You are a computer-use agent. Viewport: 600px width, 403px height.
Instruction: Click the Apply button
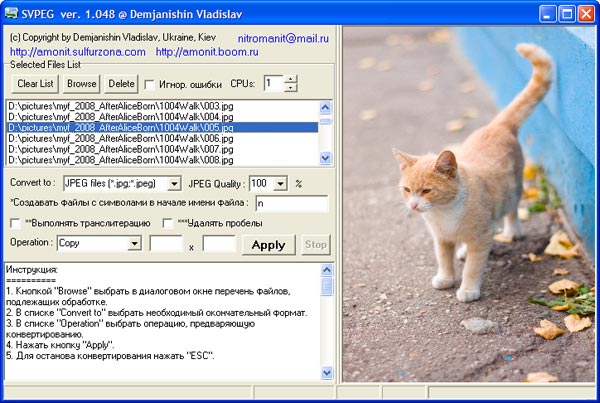(269, 245)
